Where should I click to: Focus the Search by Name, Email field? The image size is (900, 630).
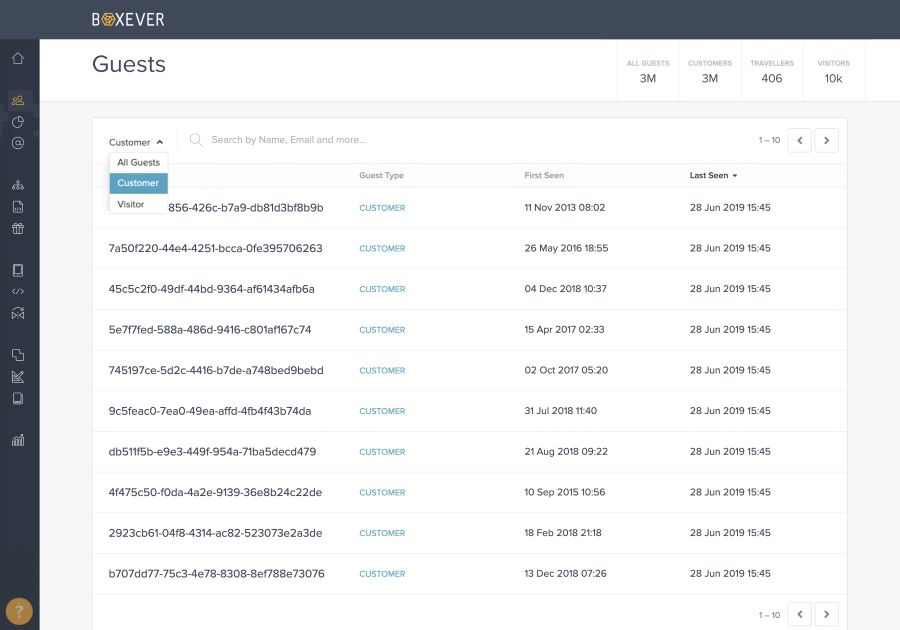click(289, 140)
